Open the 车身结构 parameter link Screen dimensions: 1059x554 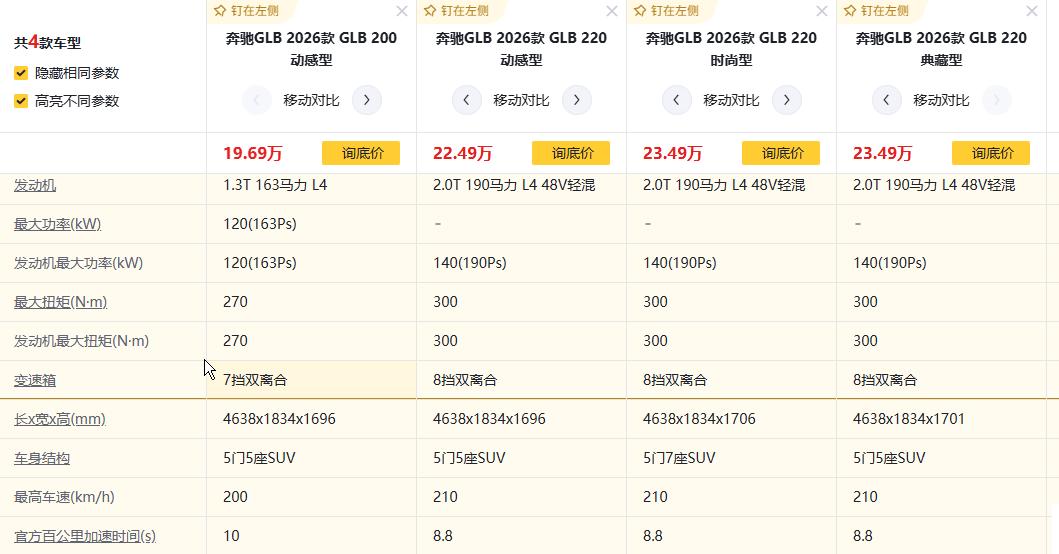(42, 458)
